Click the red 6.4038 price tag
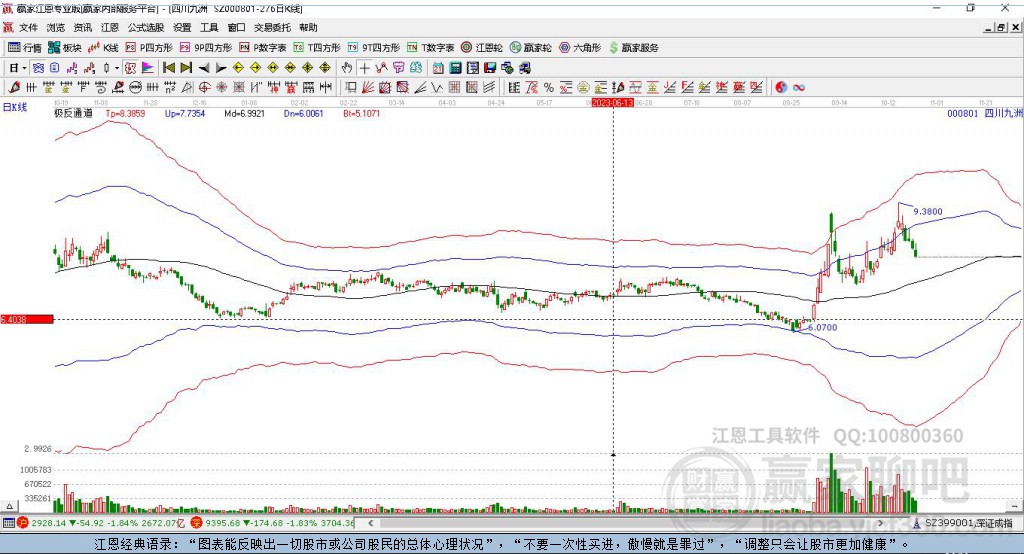 click(27, 319)
